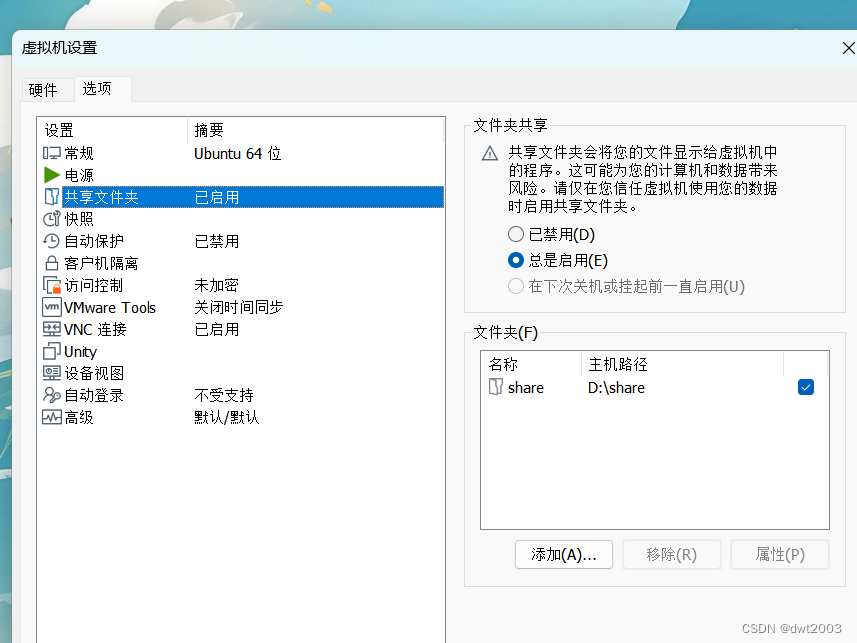The height and width of the screenshot is (643, 857).
Task: Select the VMware Tools row label
Action: click(x=110, y=307)
